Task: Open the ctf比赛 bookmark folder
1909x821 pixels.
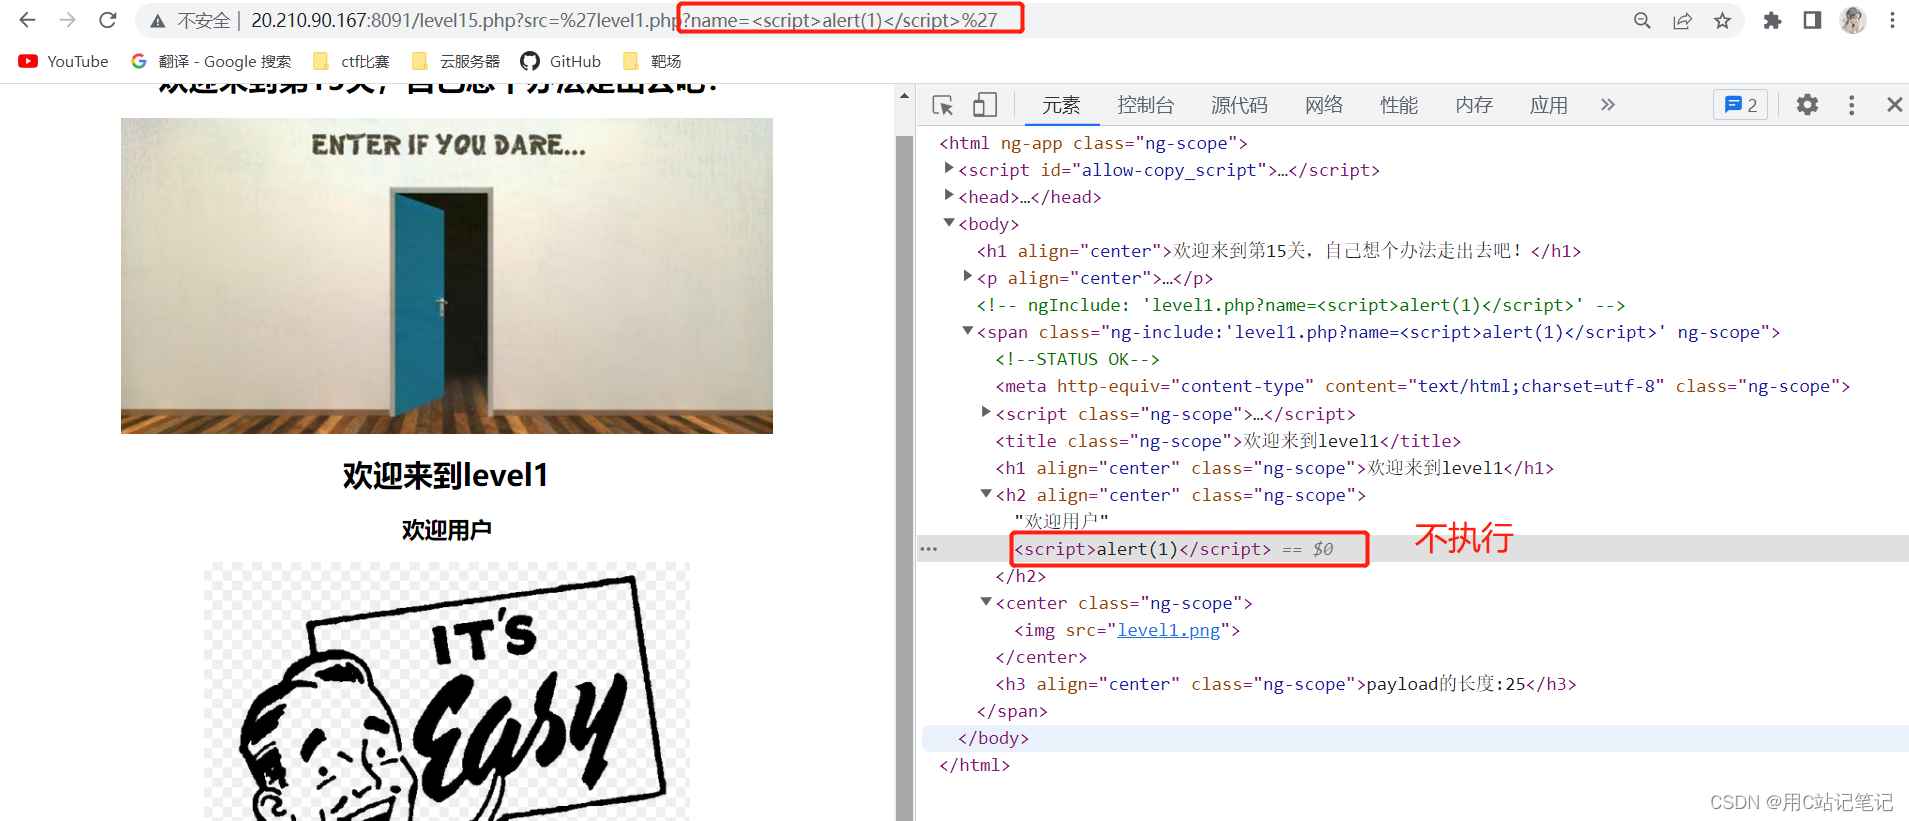Action: (351, 61)
